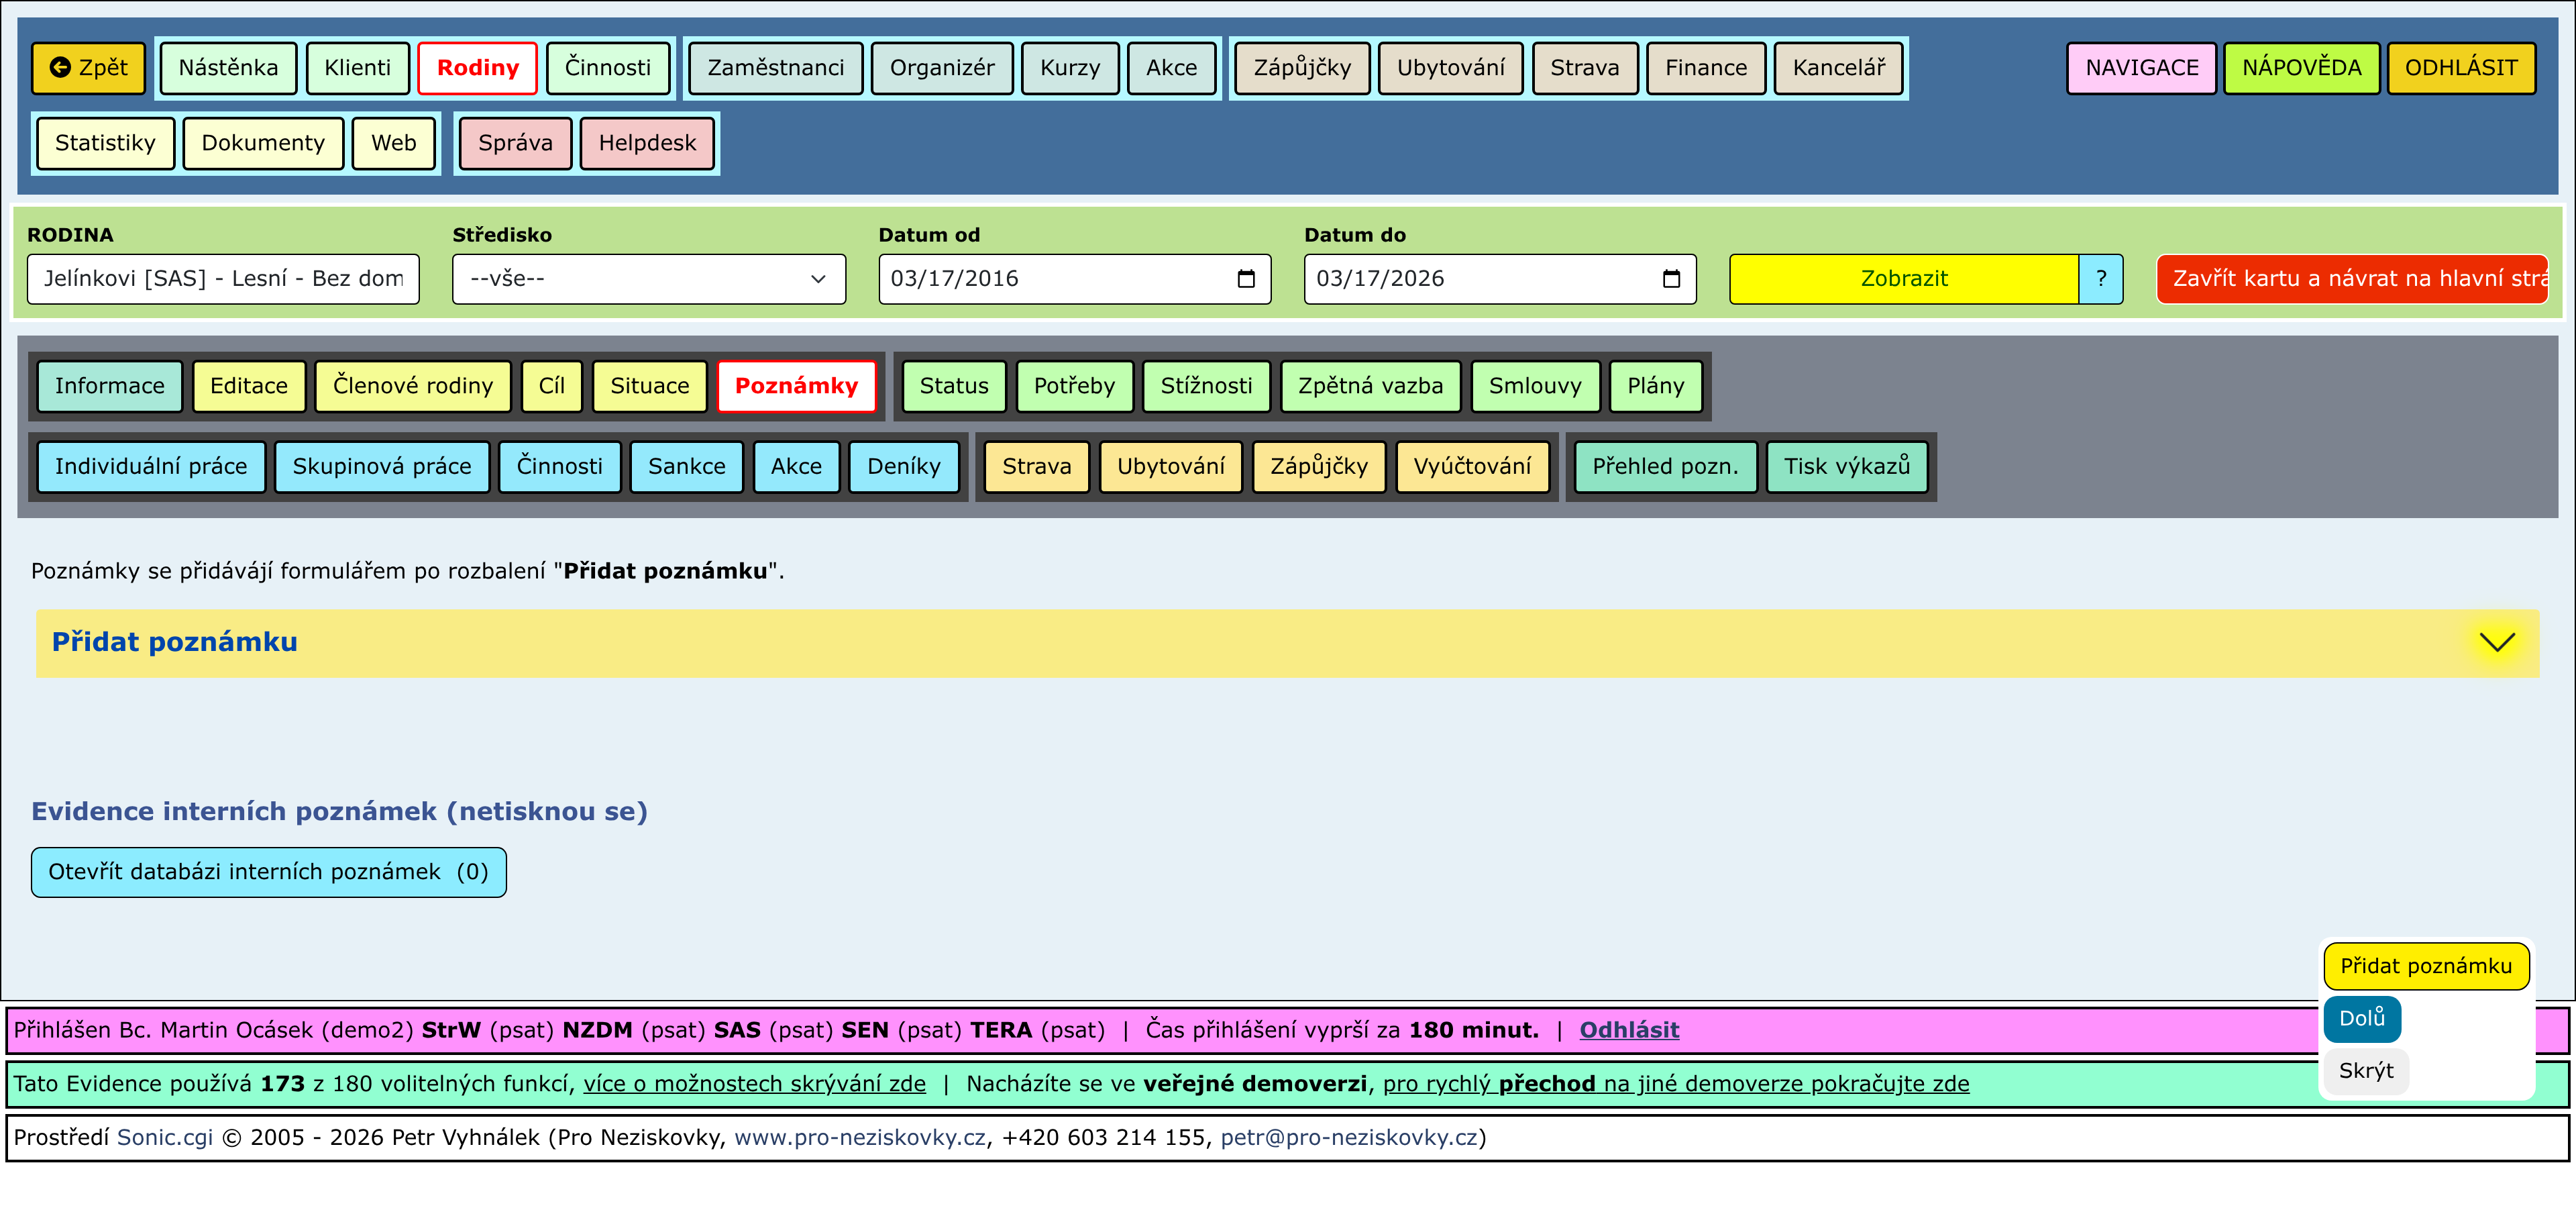
Task: Click the question mark help button
Action: [x=2100, y=279]
